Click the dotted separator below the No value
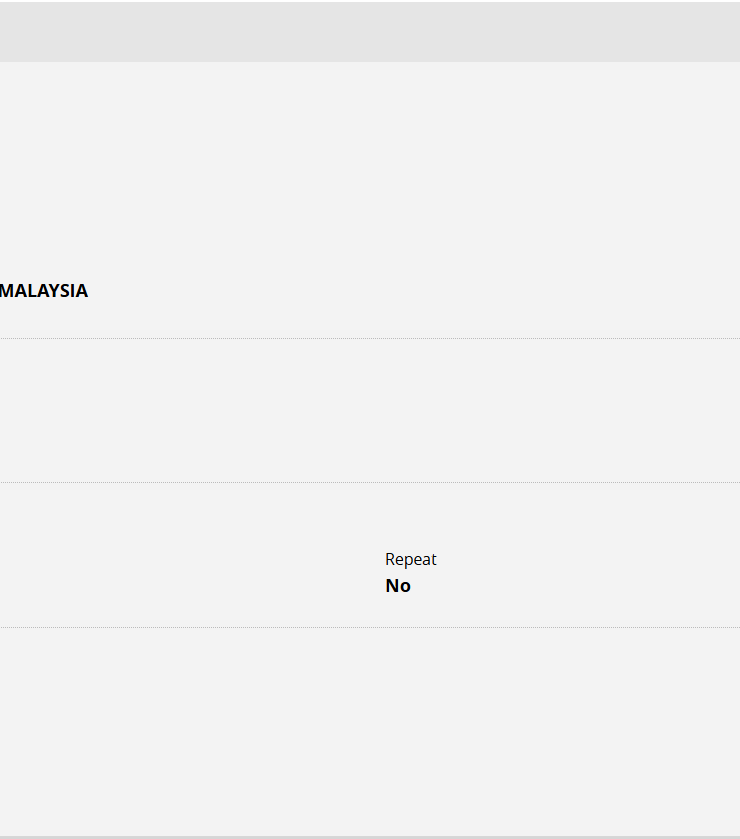The image size is (740, 839). [370, 628]
